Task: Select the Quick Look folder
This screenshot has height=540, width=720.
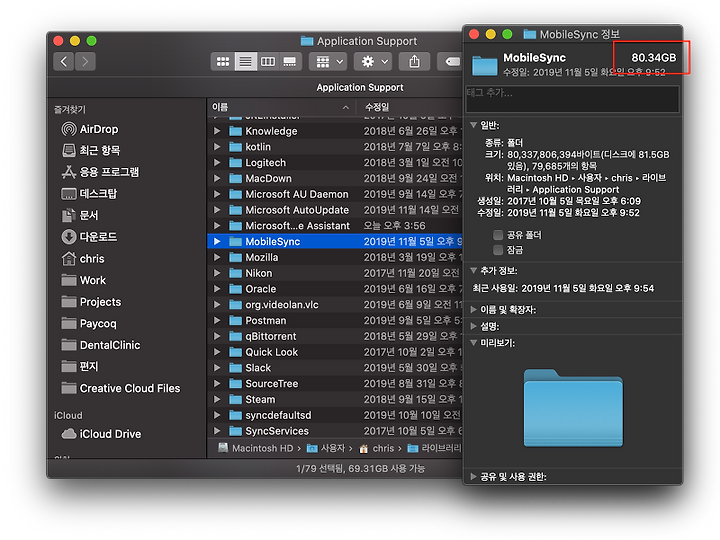Action: (x=335, y=352)
